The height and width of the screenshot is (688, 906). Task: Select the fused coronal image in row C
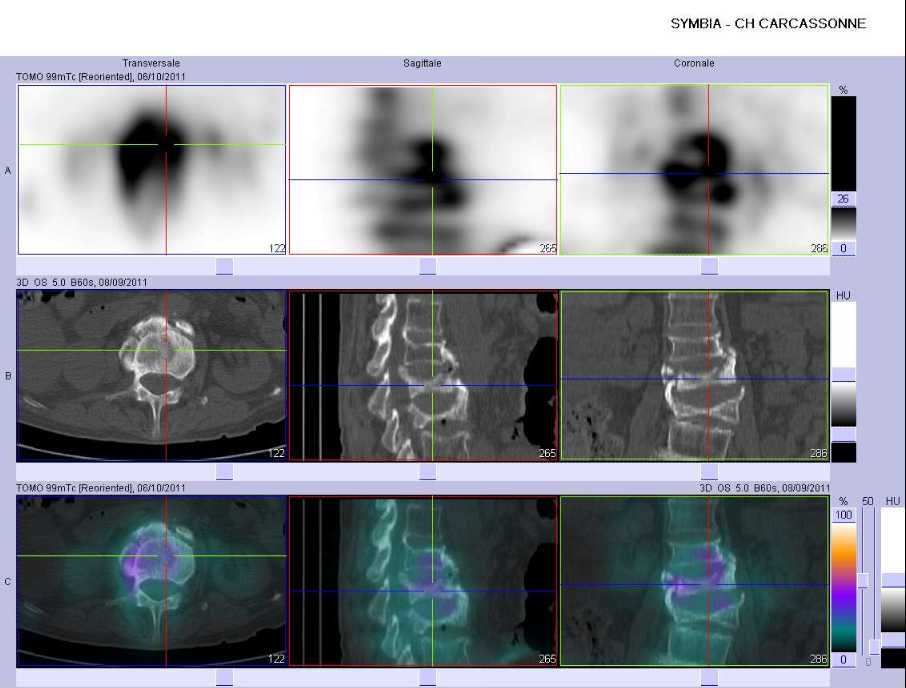[x=695, y=581]
